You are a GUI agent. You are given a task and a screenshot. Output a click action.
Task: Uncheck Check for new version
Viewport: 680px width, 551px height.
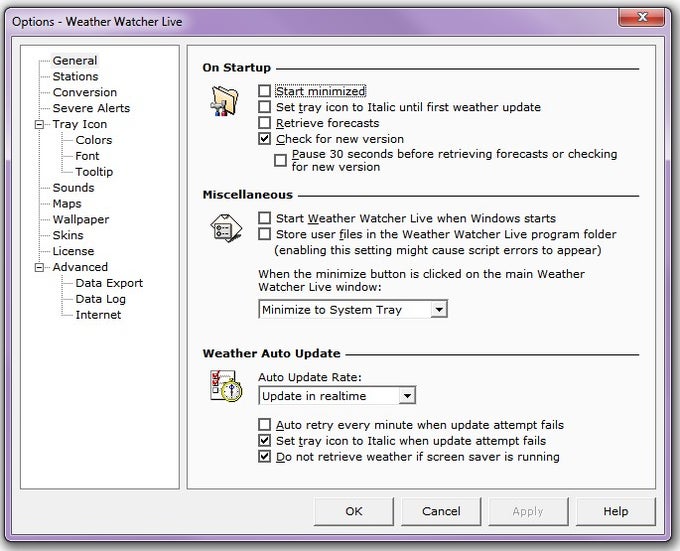[265, 139]
